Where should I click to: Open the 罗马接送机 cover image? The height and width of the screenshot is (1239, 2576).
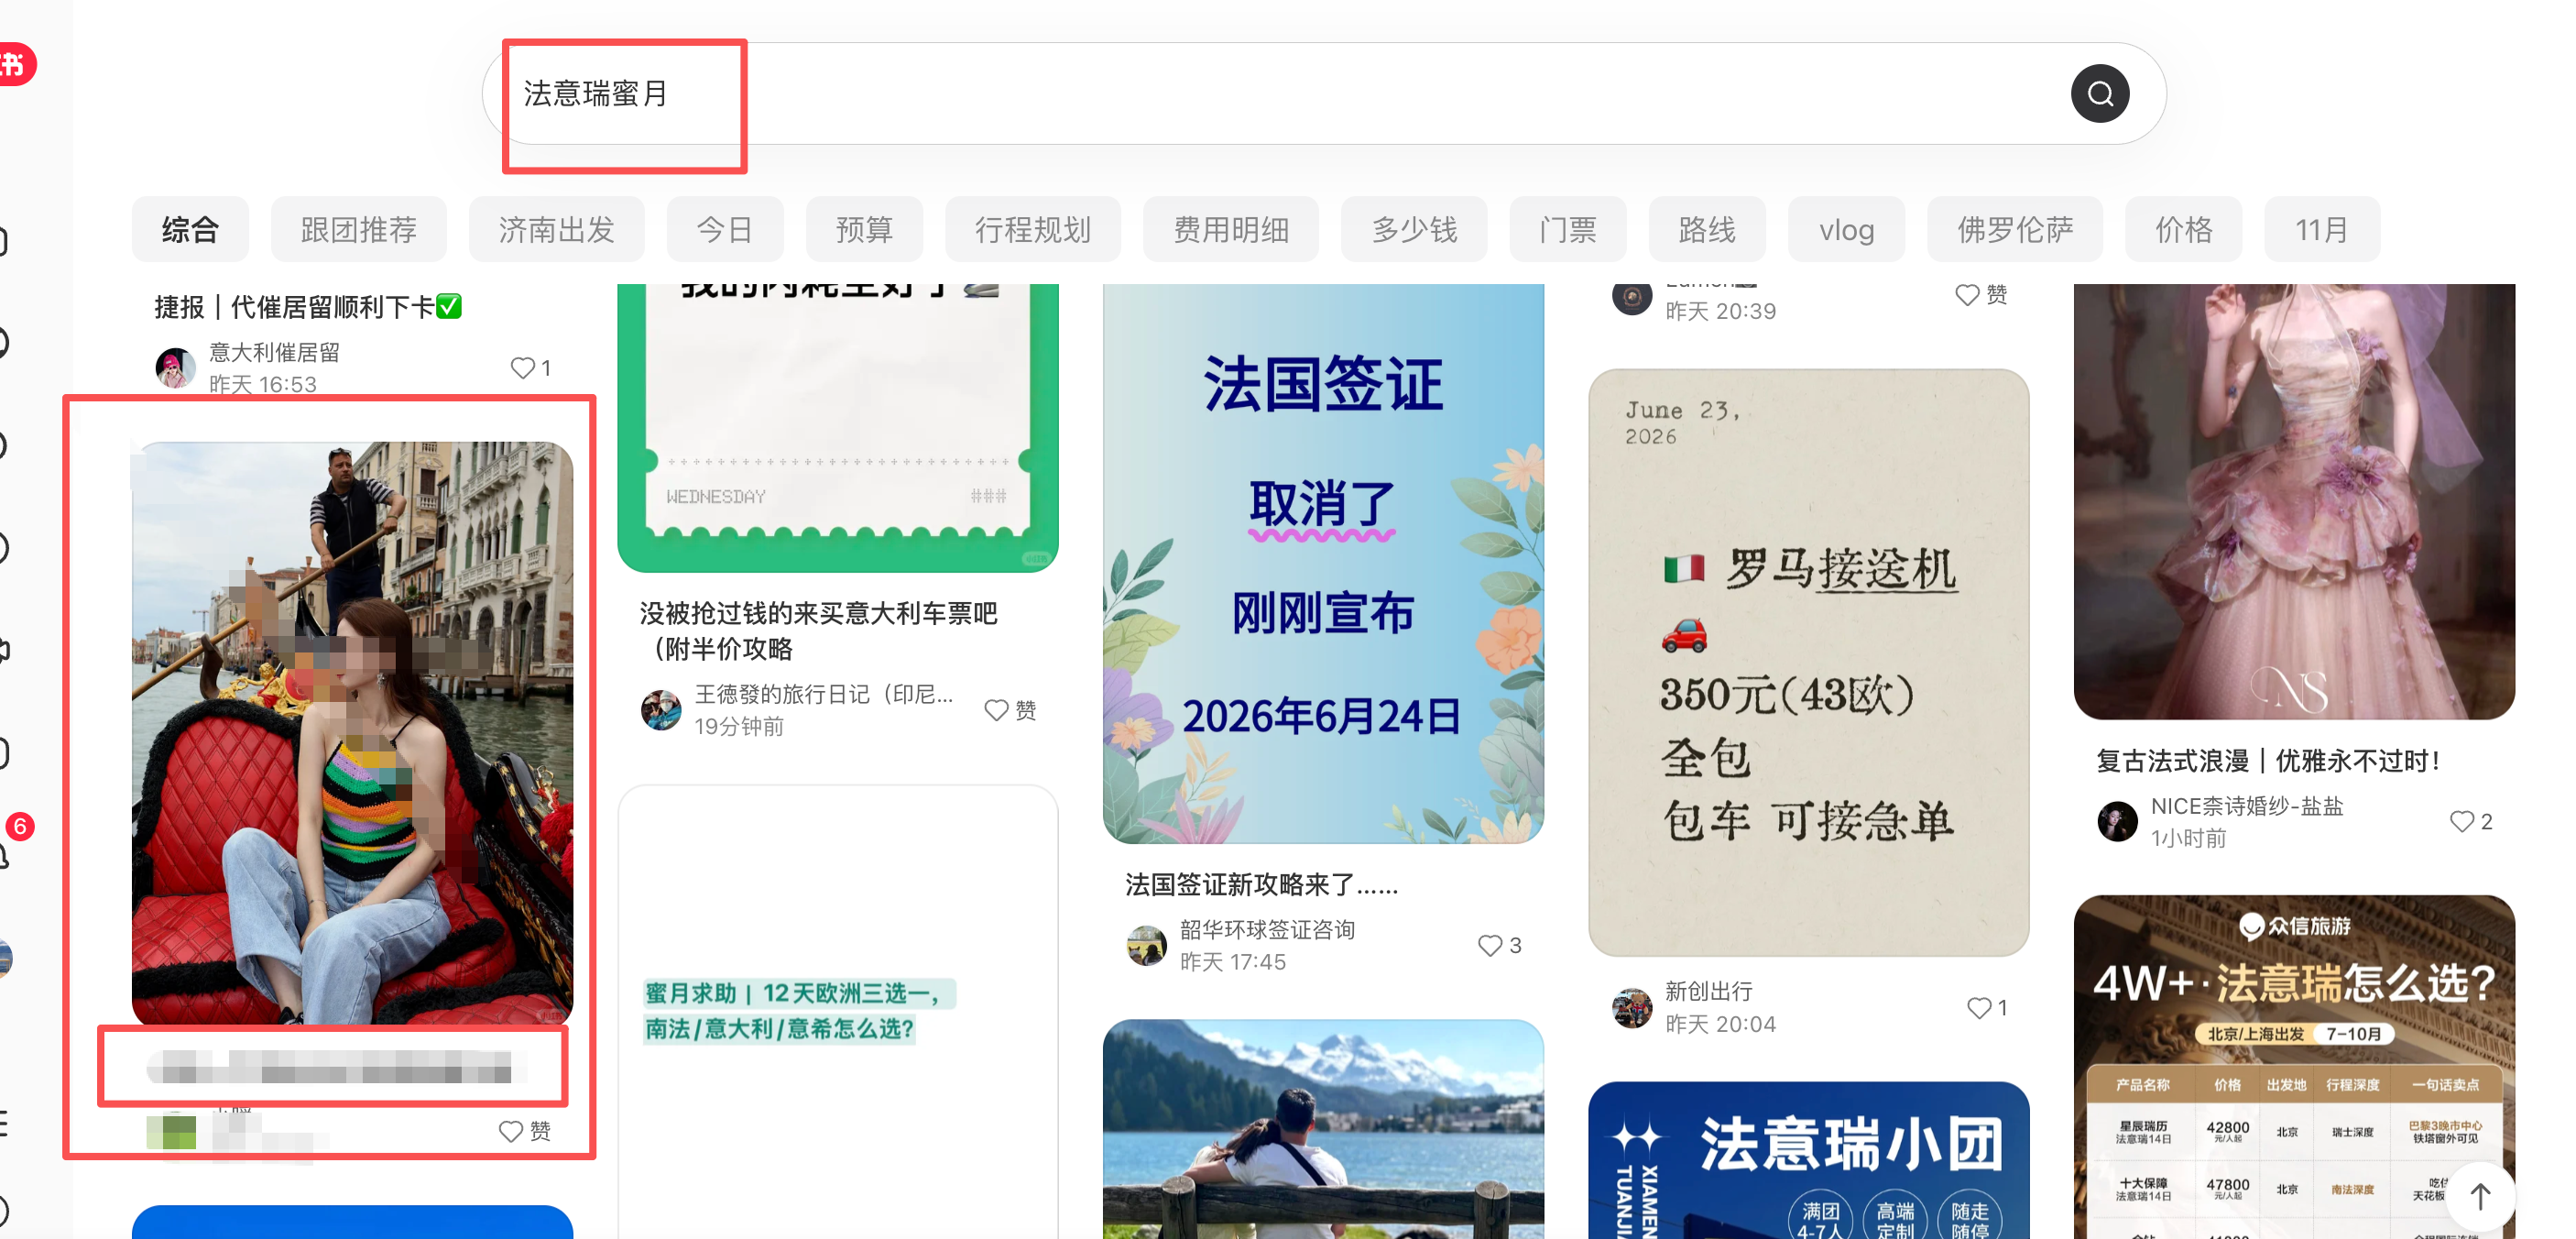1808,662
